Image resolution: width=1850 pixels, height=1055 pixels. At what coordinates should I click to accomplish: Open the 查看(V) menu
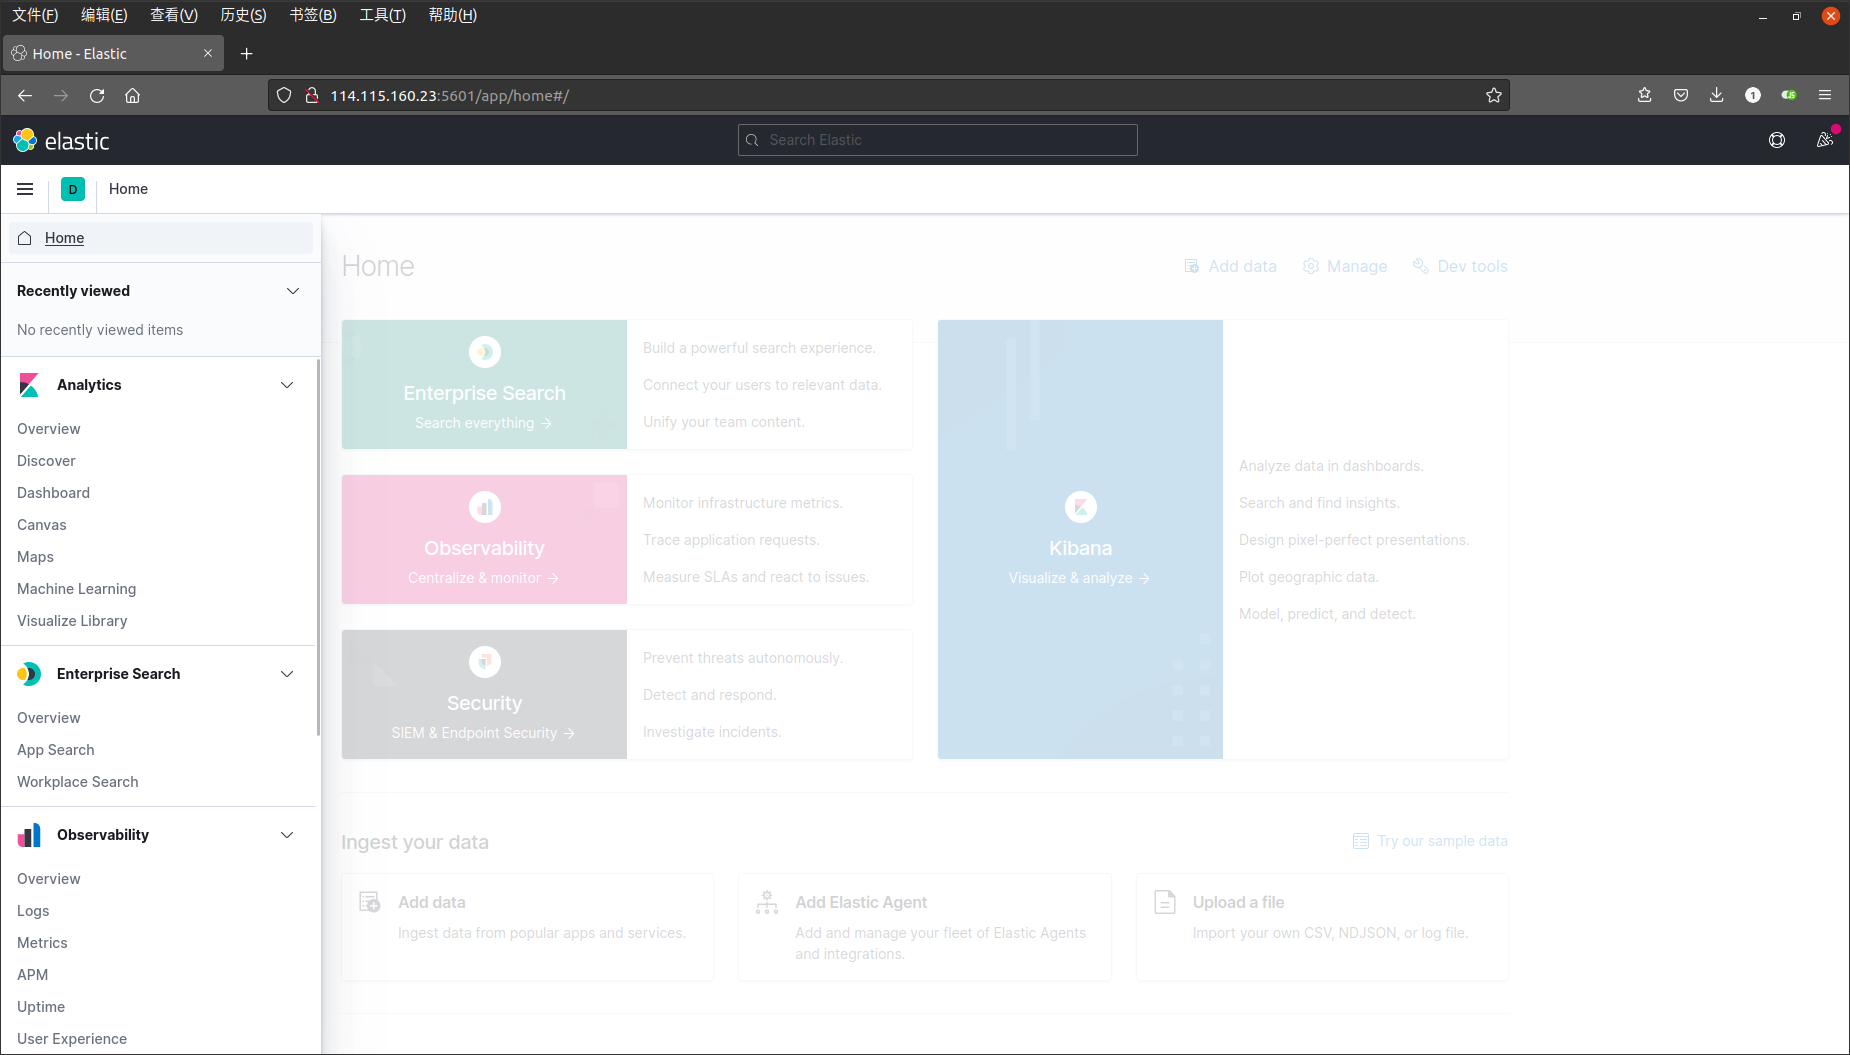pos(174,15)
